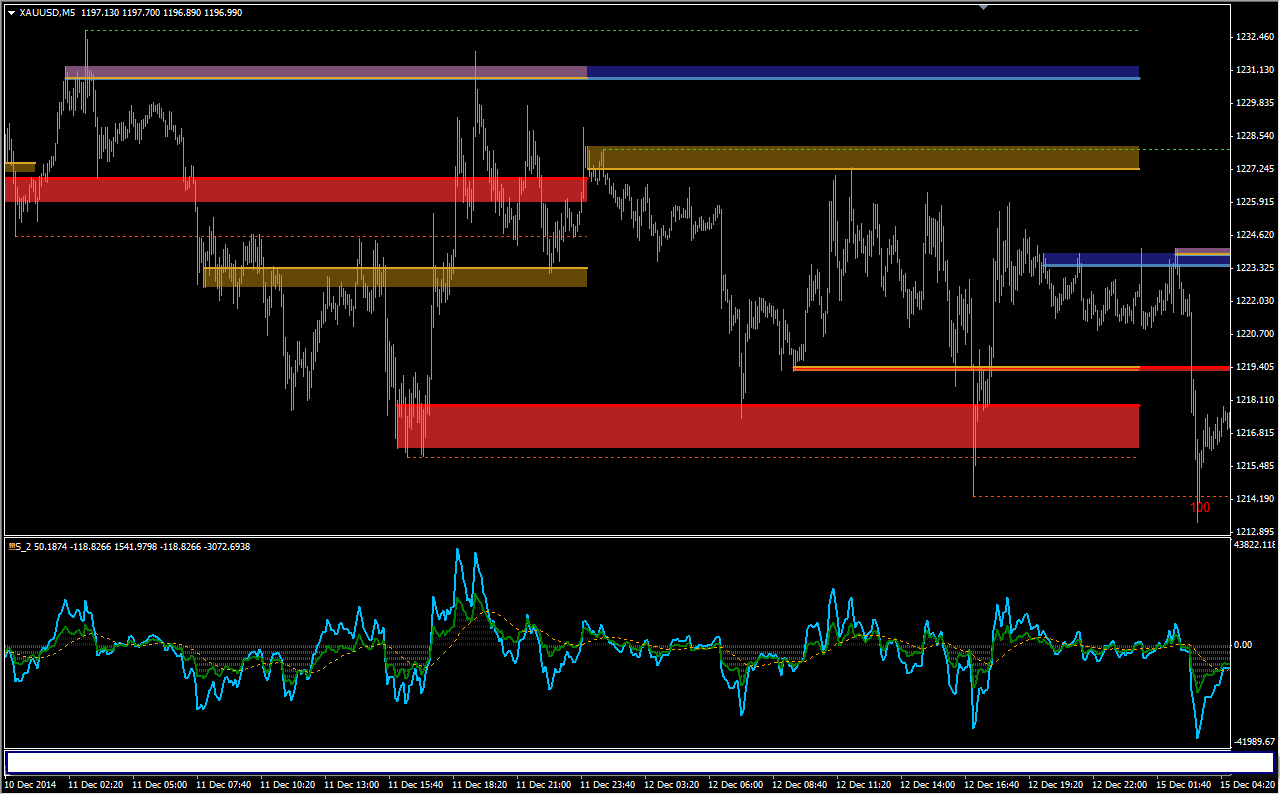Click the red 100 label on the chart
This screenshot has height=795, width=1280.
(x=1200, y=507)
